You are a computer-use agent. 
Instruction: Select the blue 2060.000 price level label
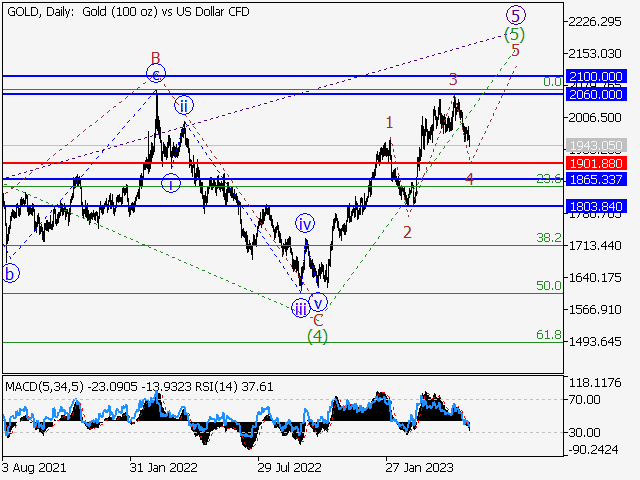(x=596, y=95)
